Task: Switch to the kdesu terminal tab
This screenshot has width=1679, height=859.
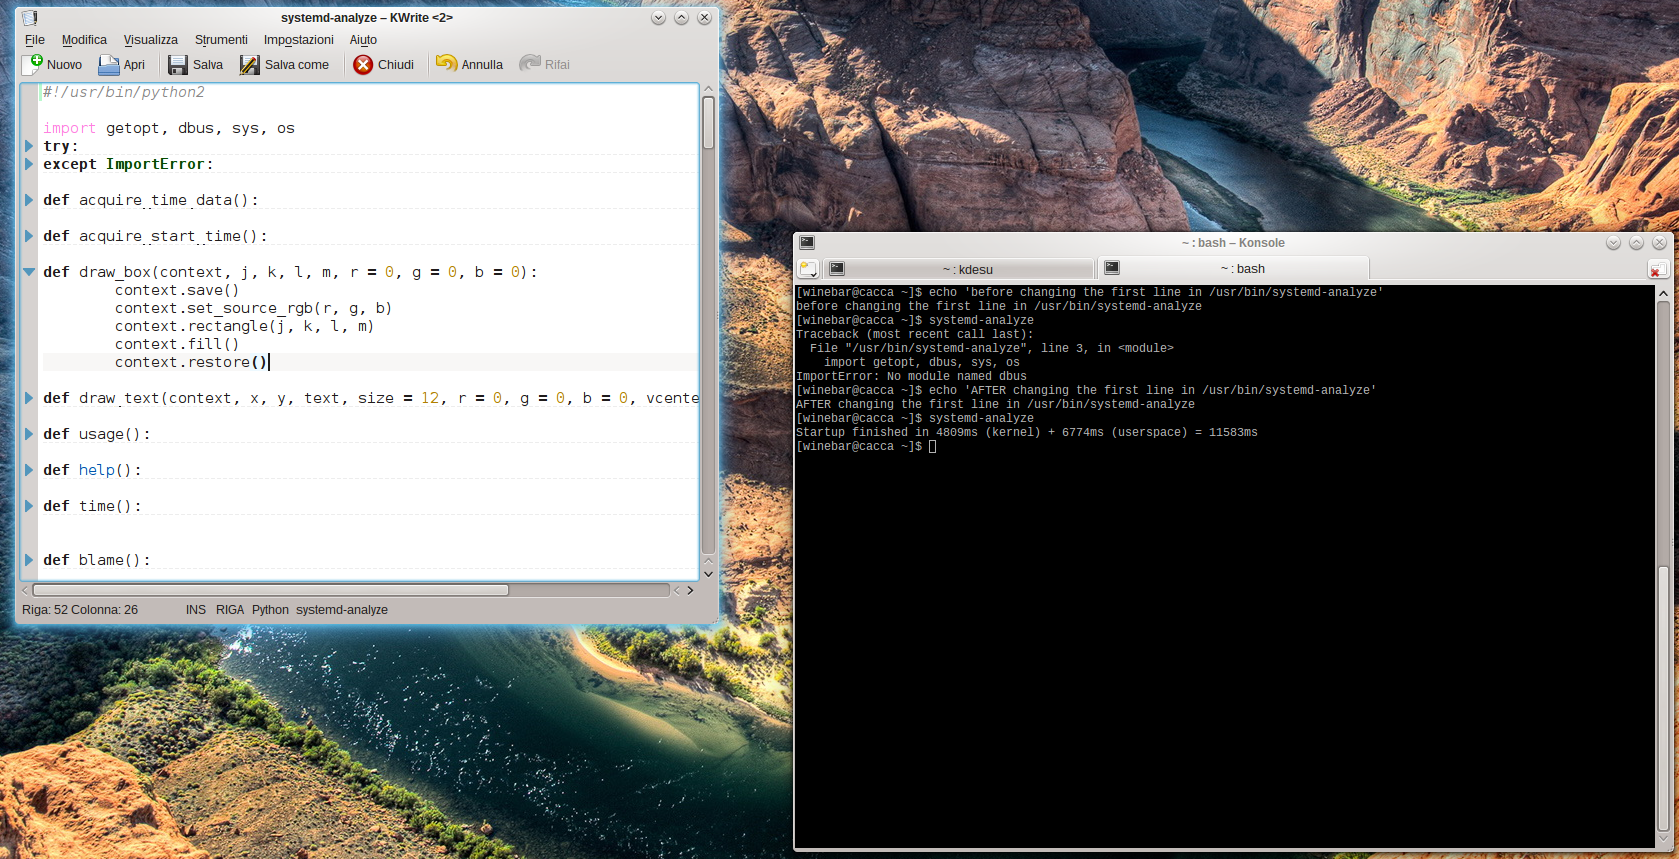Action: tap(966, 269)
